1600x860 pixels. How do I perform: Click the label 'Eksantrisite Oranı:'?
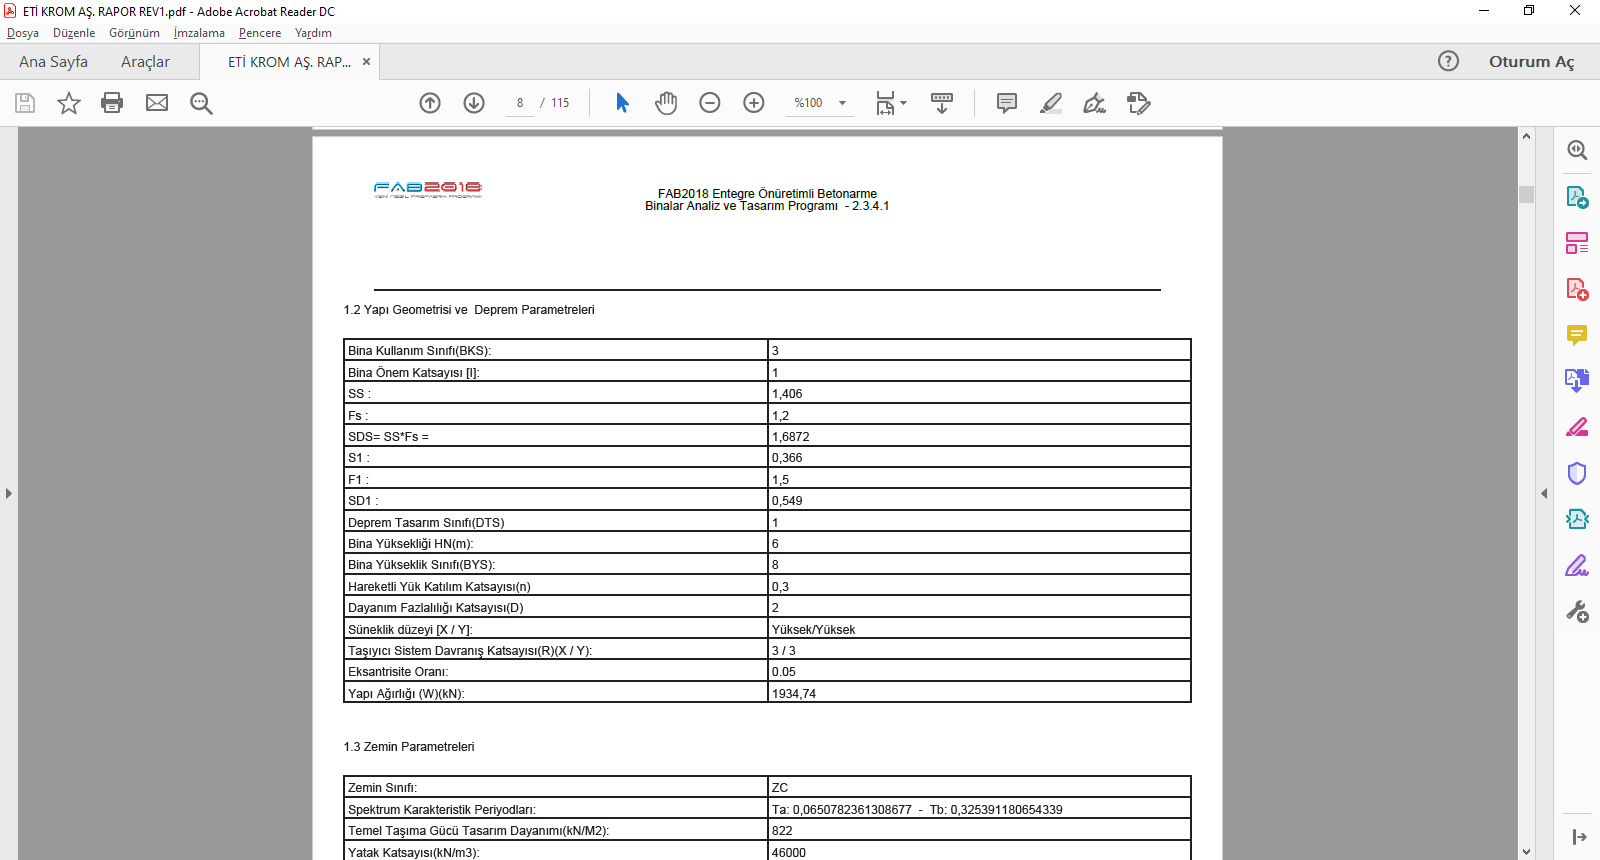[398, 672]
